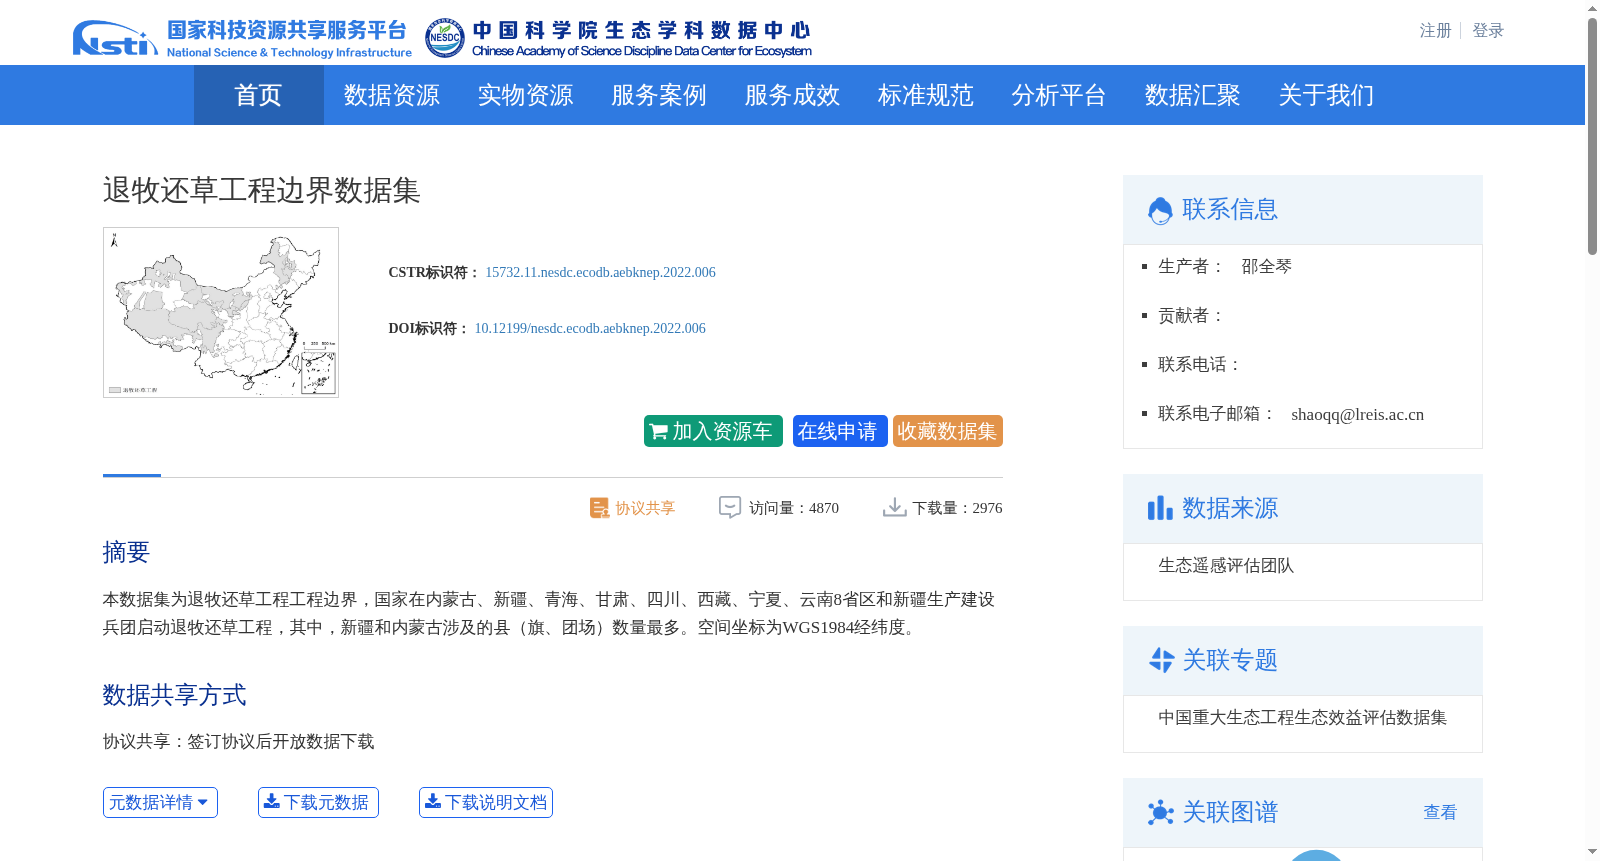The width and height of the screenshot is (1600, 861).
Task: Open the 首页 nav tab
Action: pyautogui.click(x=259, y=95)
